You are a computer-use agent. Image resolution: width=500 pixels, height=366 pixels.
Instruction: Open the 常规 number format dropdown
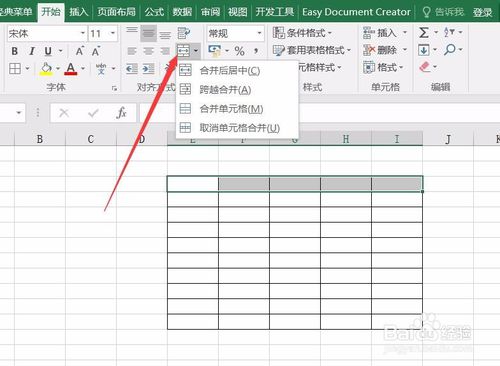click(x=259, y=33)
